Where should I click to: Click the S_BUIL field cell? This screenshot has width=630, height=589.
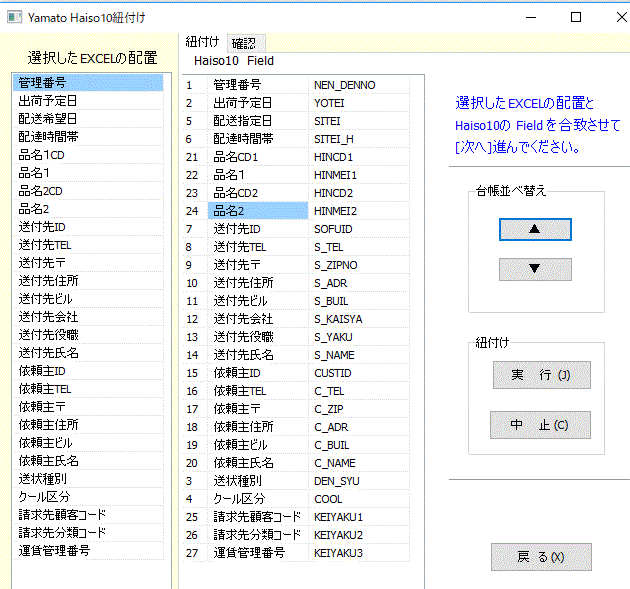tap(359, 301)
